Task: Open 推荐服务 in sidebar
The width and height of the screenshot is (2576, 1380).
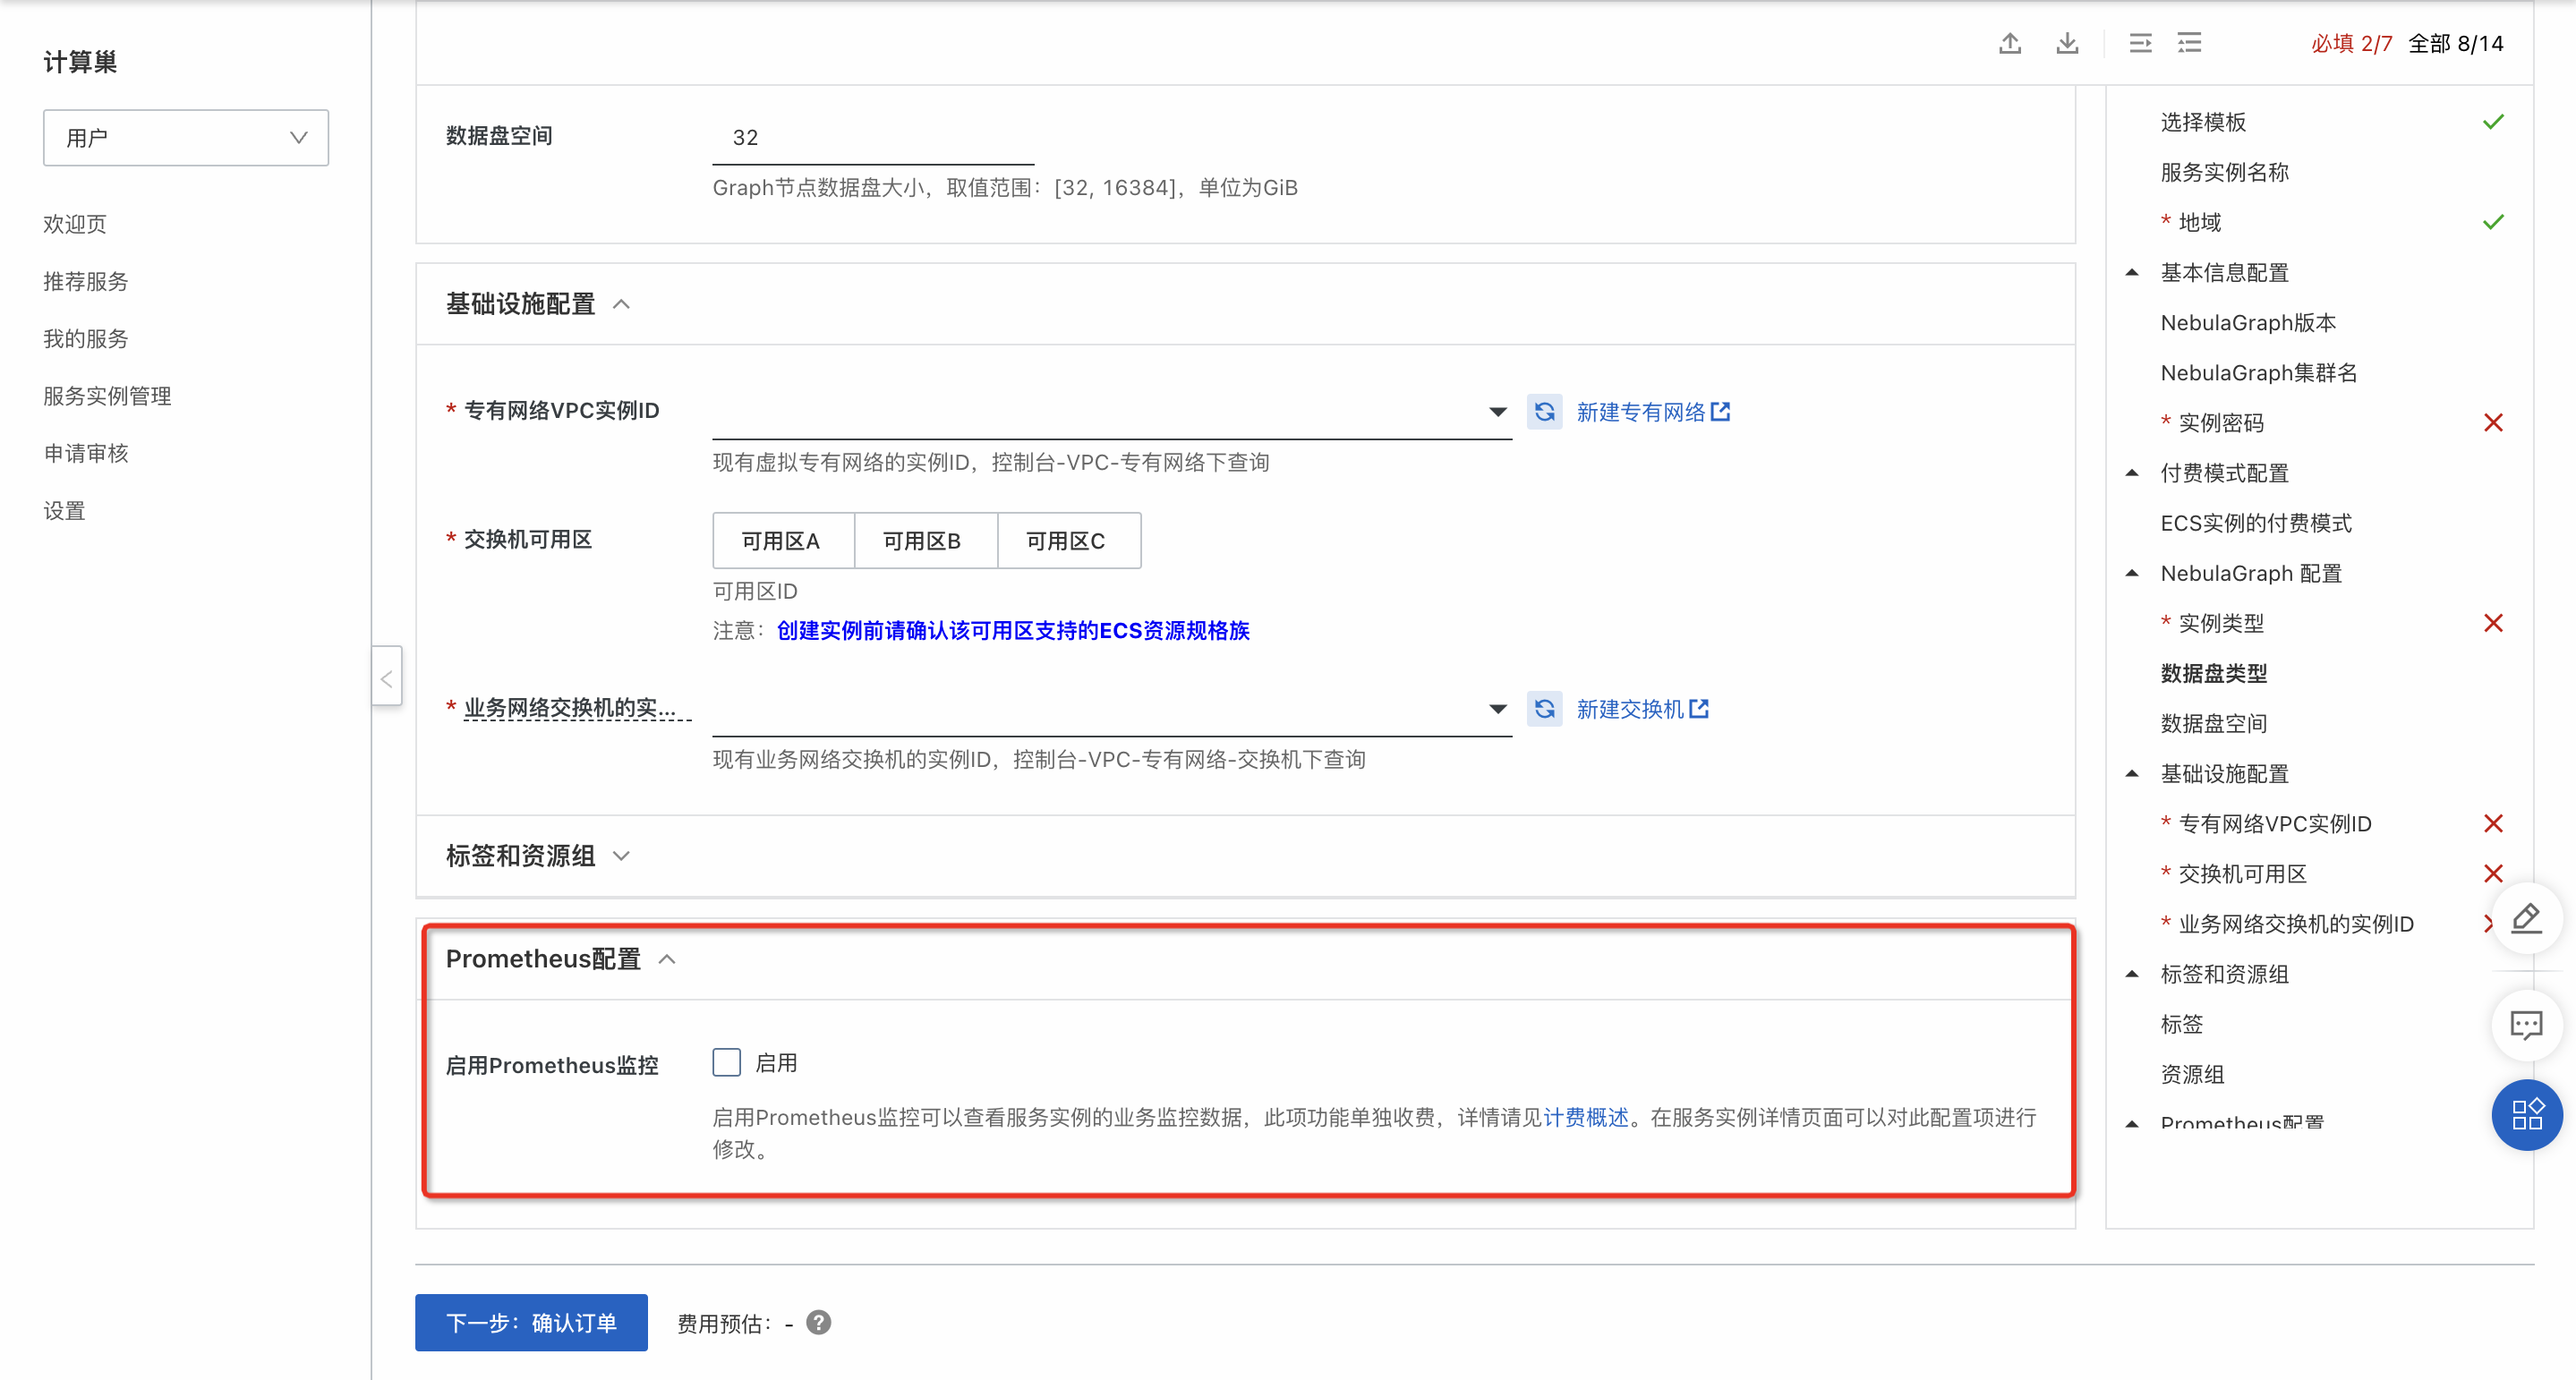Action: [x=86, y=280]
